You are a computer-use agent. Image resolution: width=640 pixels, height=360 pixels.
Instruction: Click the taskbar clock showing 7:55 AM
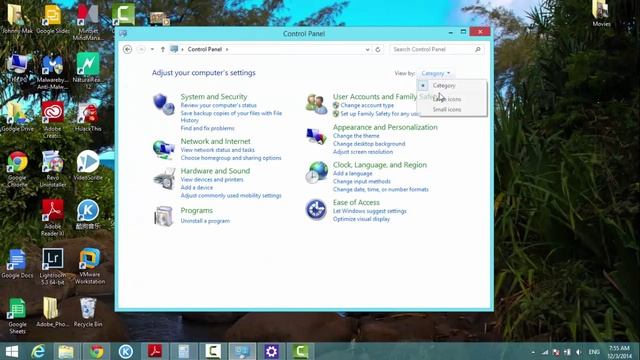(x=619, y=352)
